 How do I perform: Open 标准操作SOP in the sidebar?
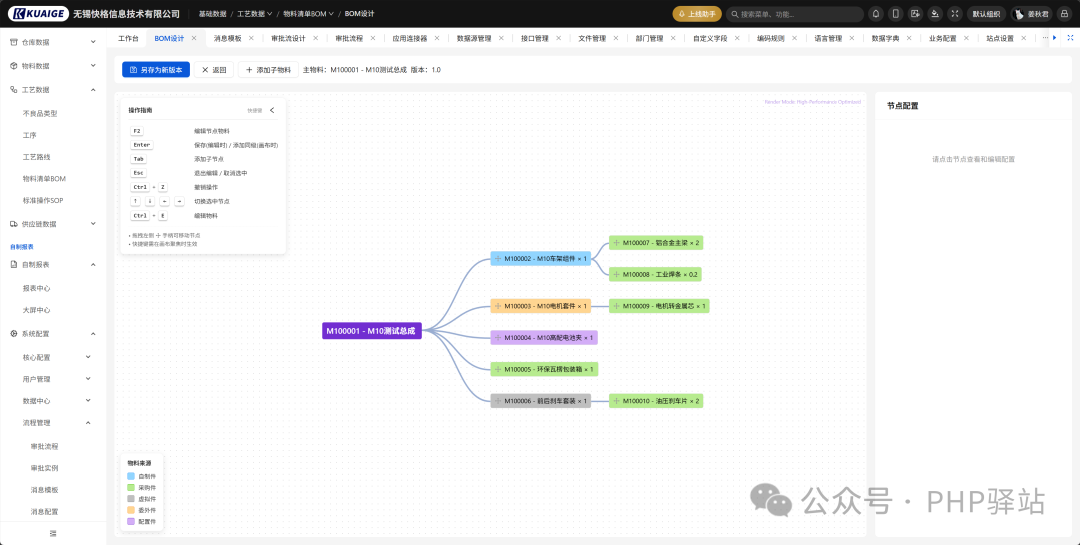(43, 200)
